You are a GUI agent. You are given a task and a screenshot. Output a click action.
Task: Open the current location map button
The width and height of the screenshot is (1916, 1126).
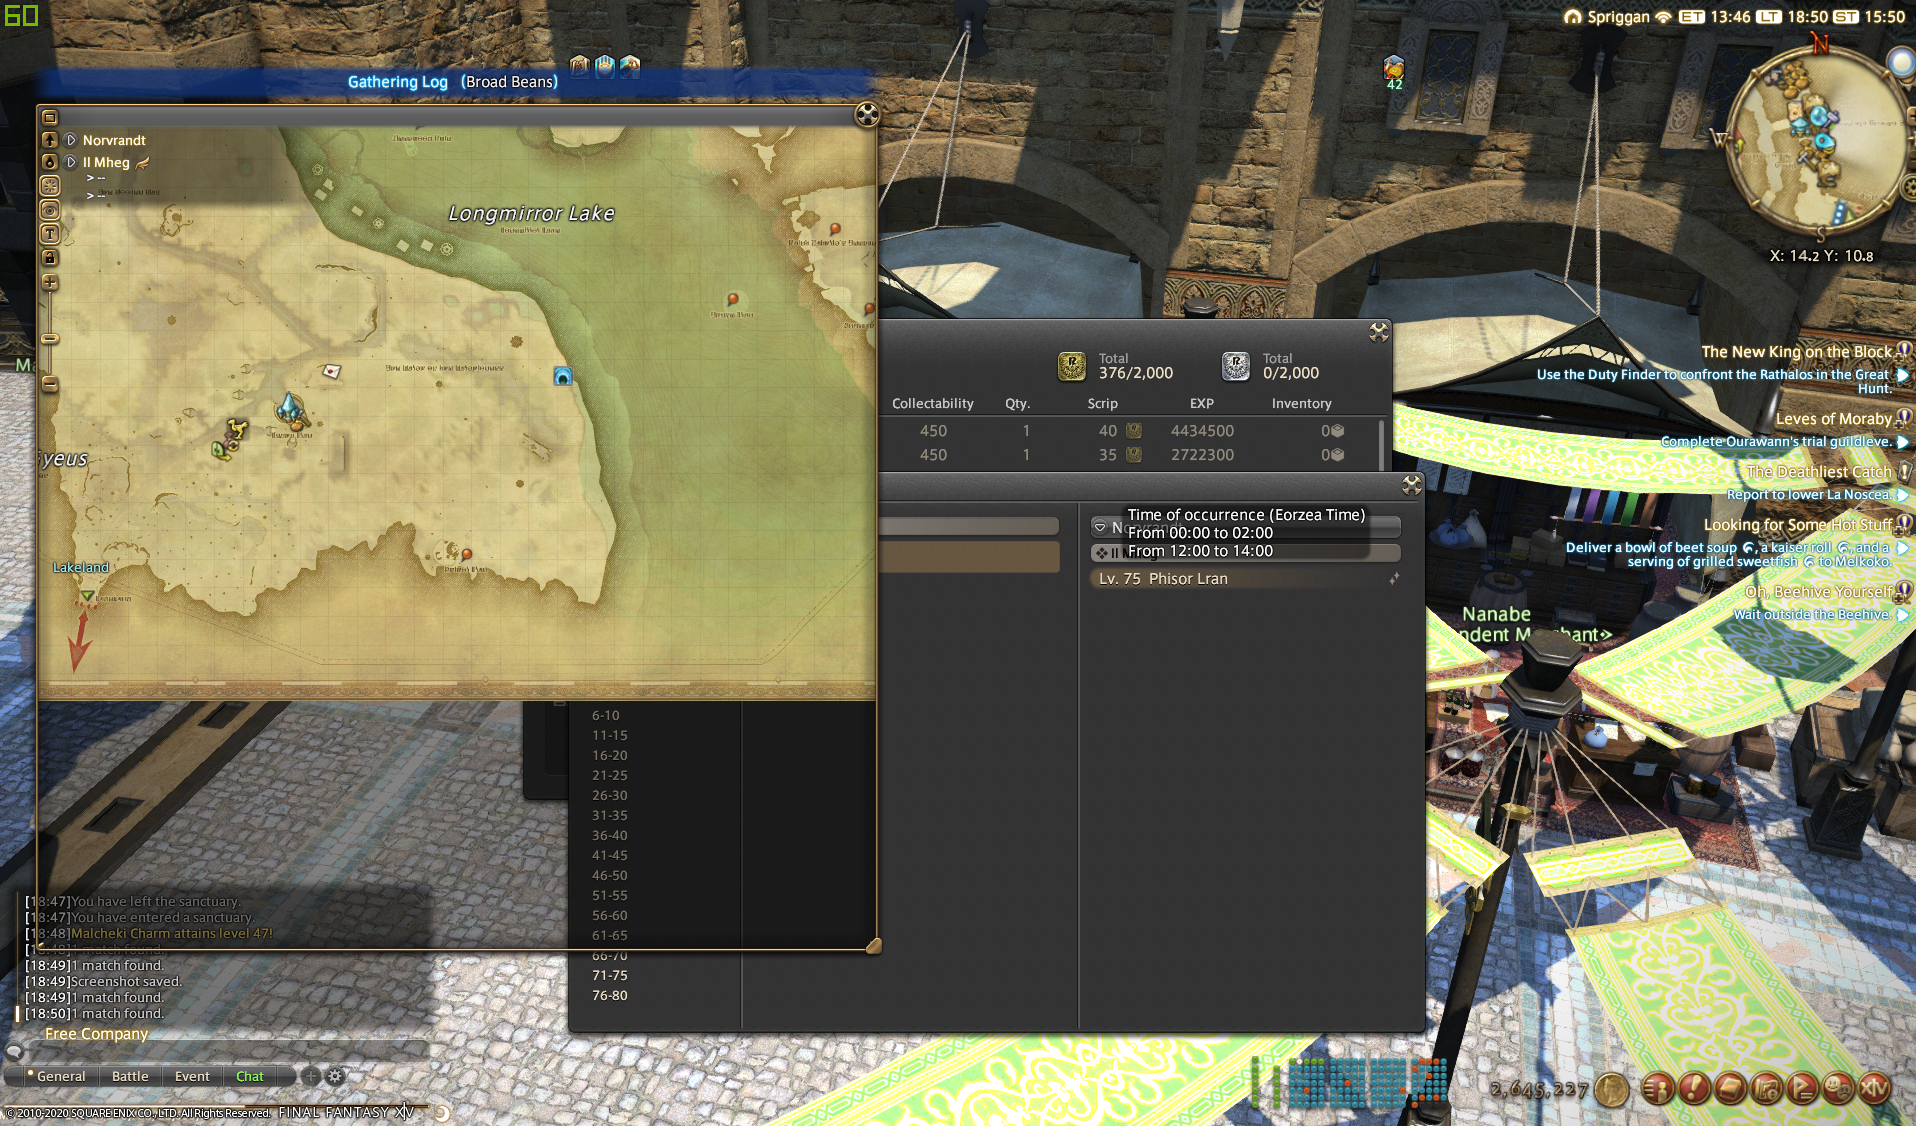point(50,161)
